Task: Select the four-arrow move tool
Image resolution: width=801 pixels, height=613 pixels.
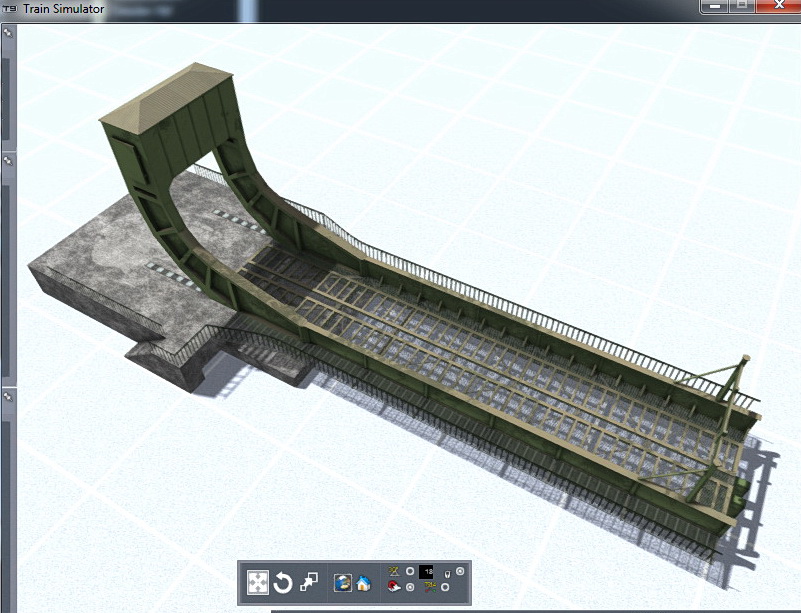Action: pyautogui.click(x=258, y=582)
